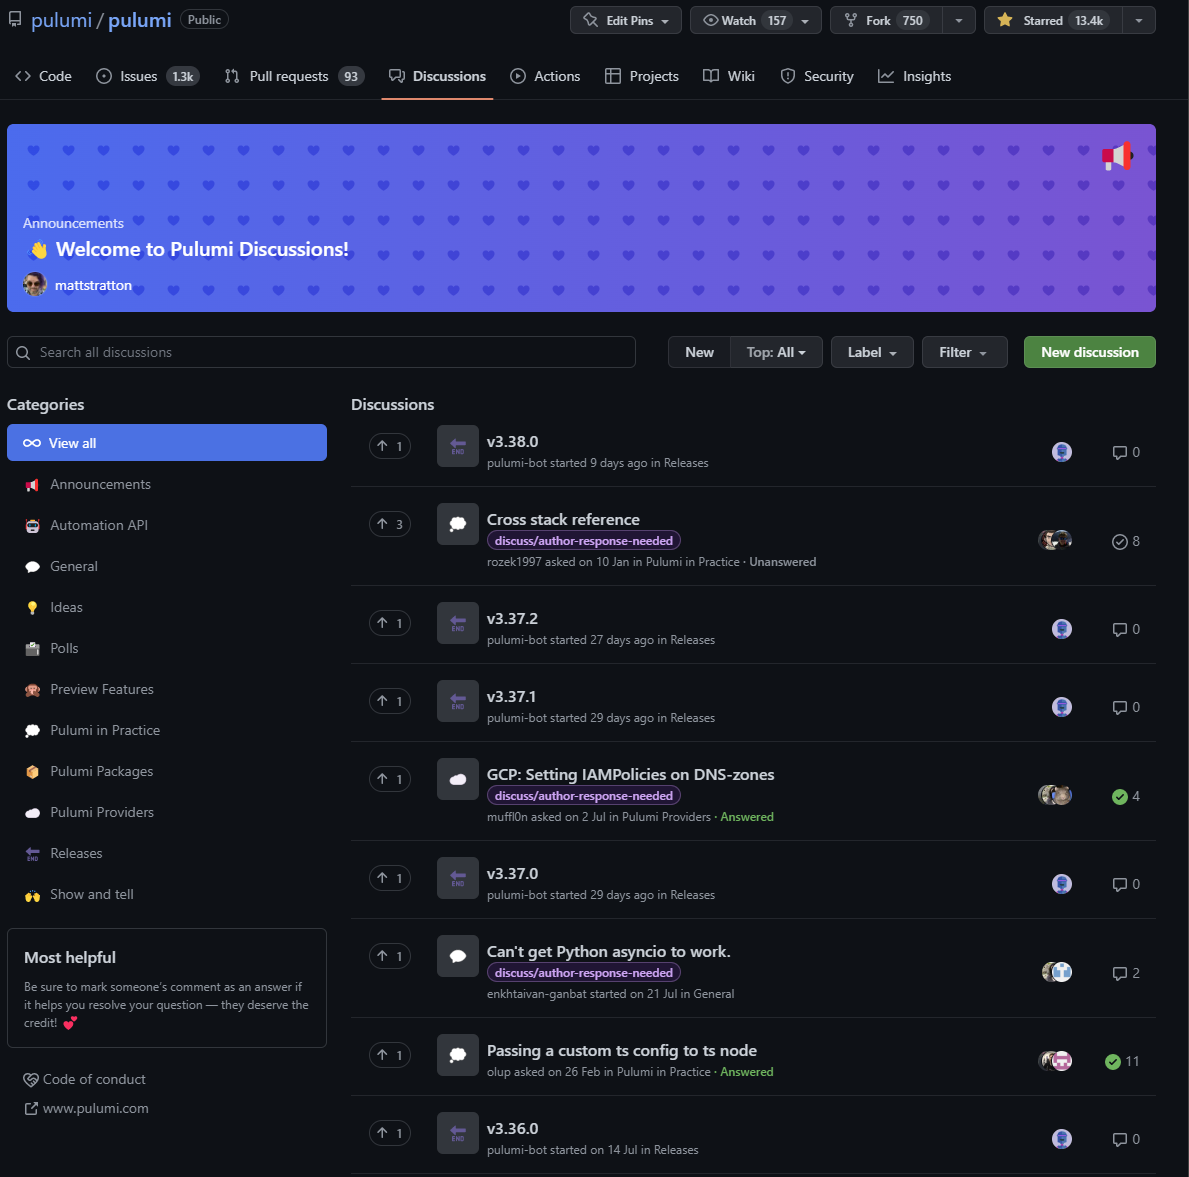1189x1177 pixels.
Task: Click the Pulumi Packages cube icon
Action: click(x=32, y=771)
